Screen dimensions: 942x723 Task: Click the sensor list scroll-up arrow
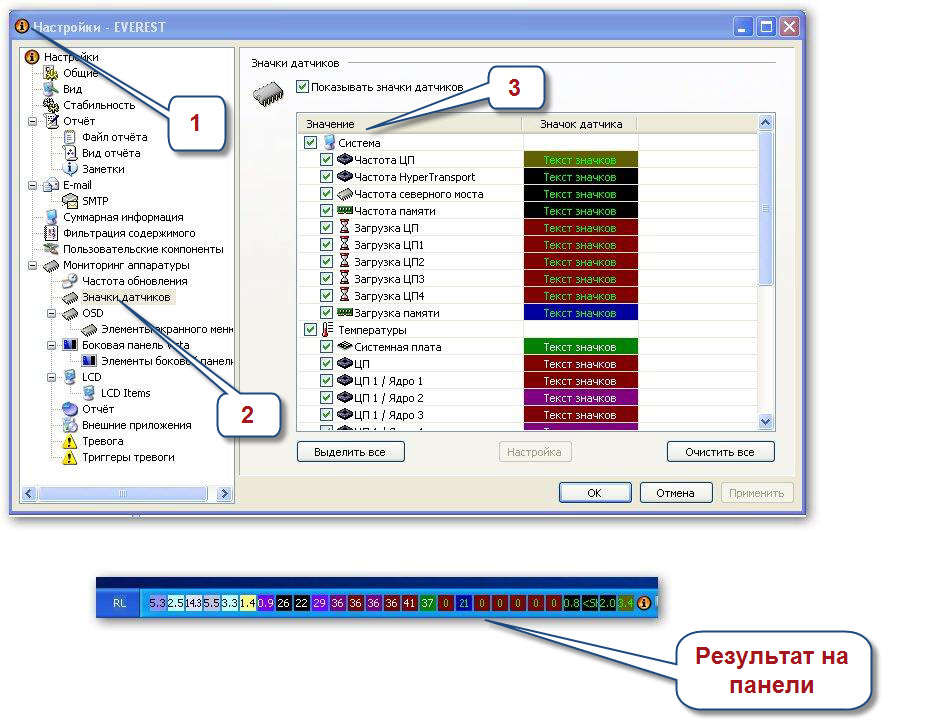point(765,123)
